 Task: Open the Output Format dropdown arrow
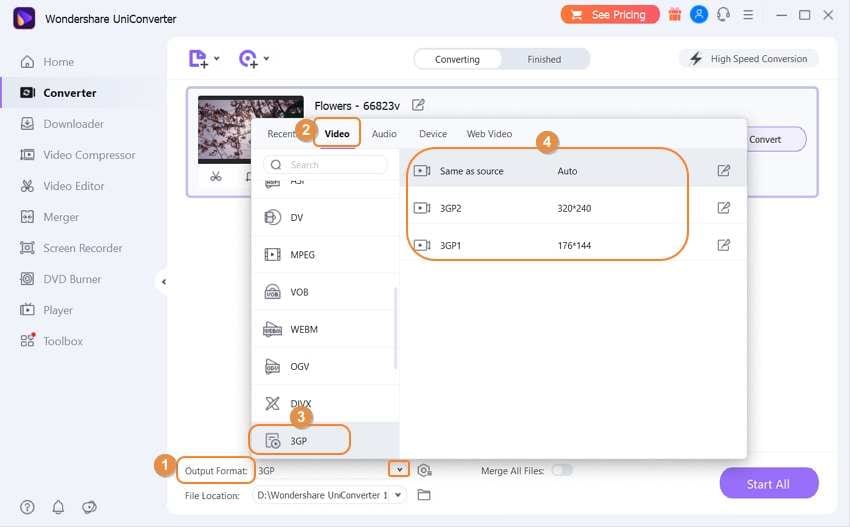click(399, 470)
